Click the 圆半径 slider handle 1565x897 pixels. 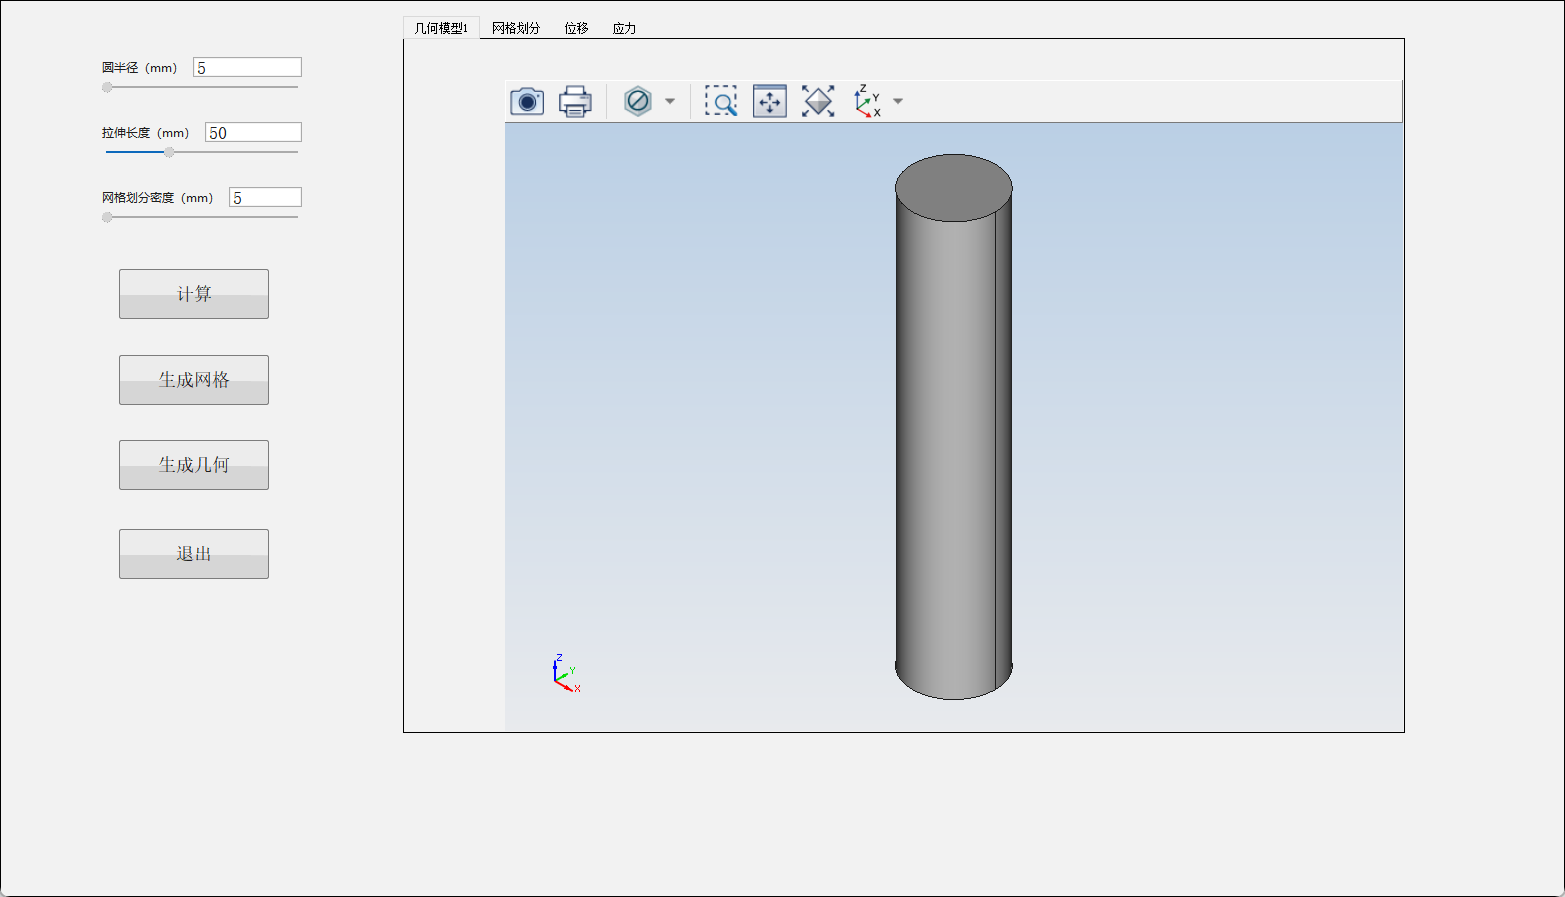coord(107,87)
